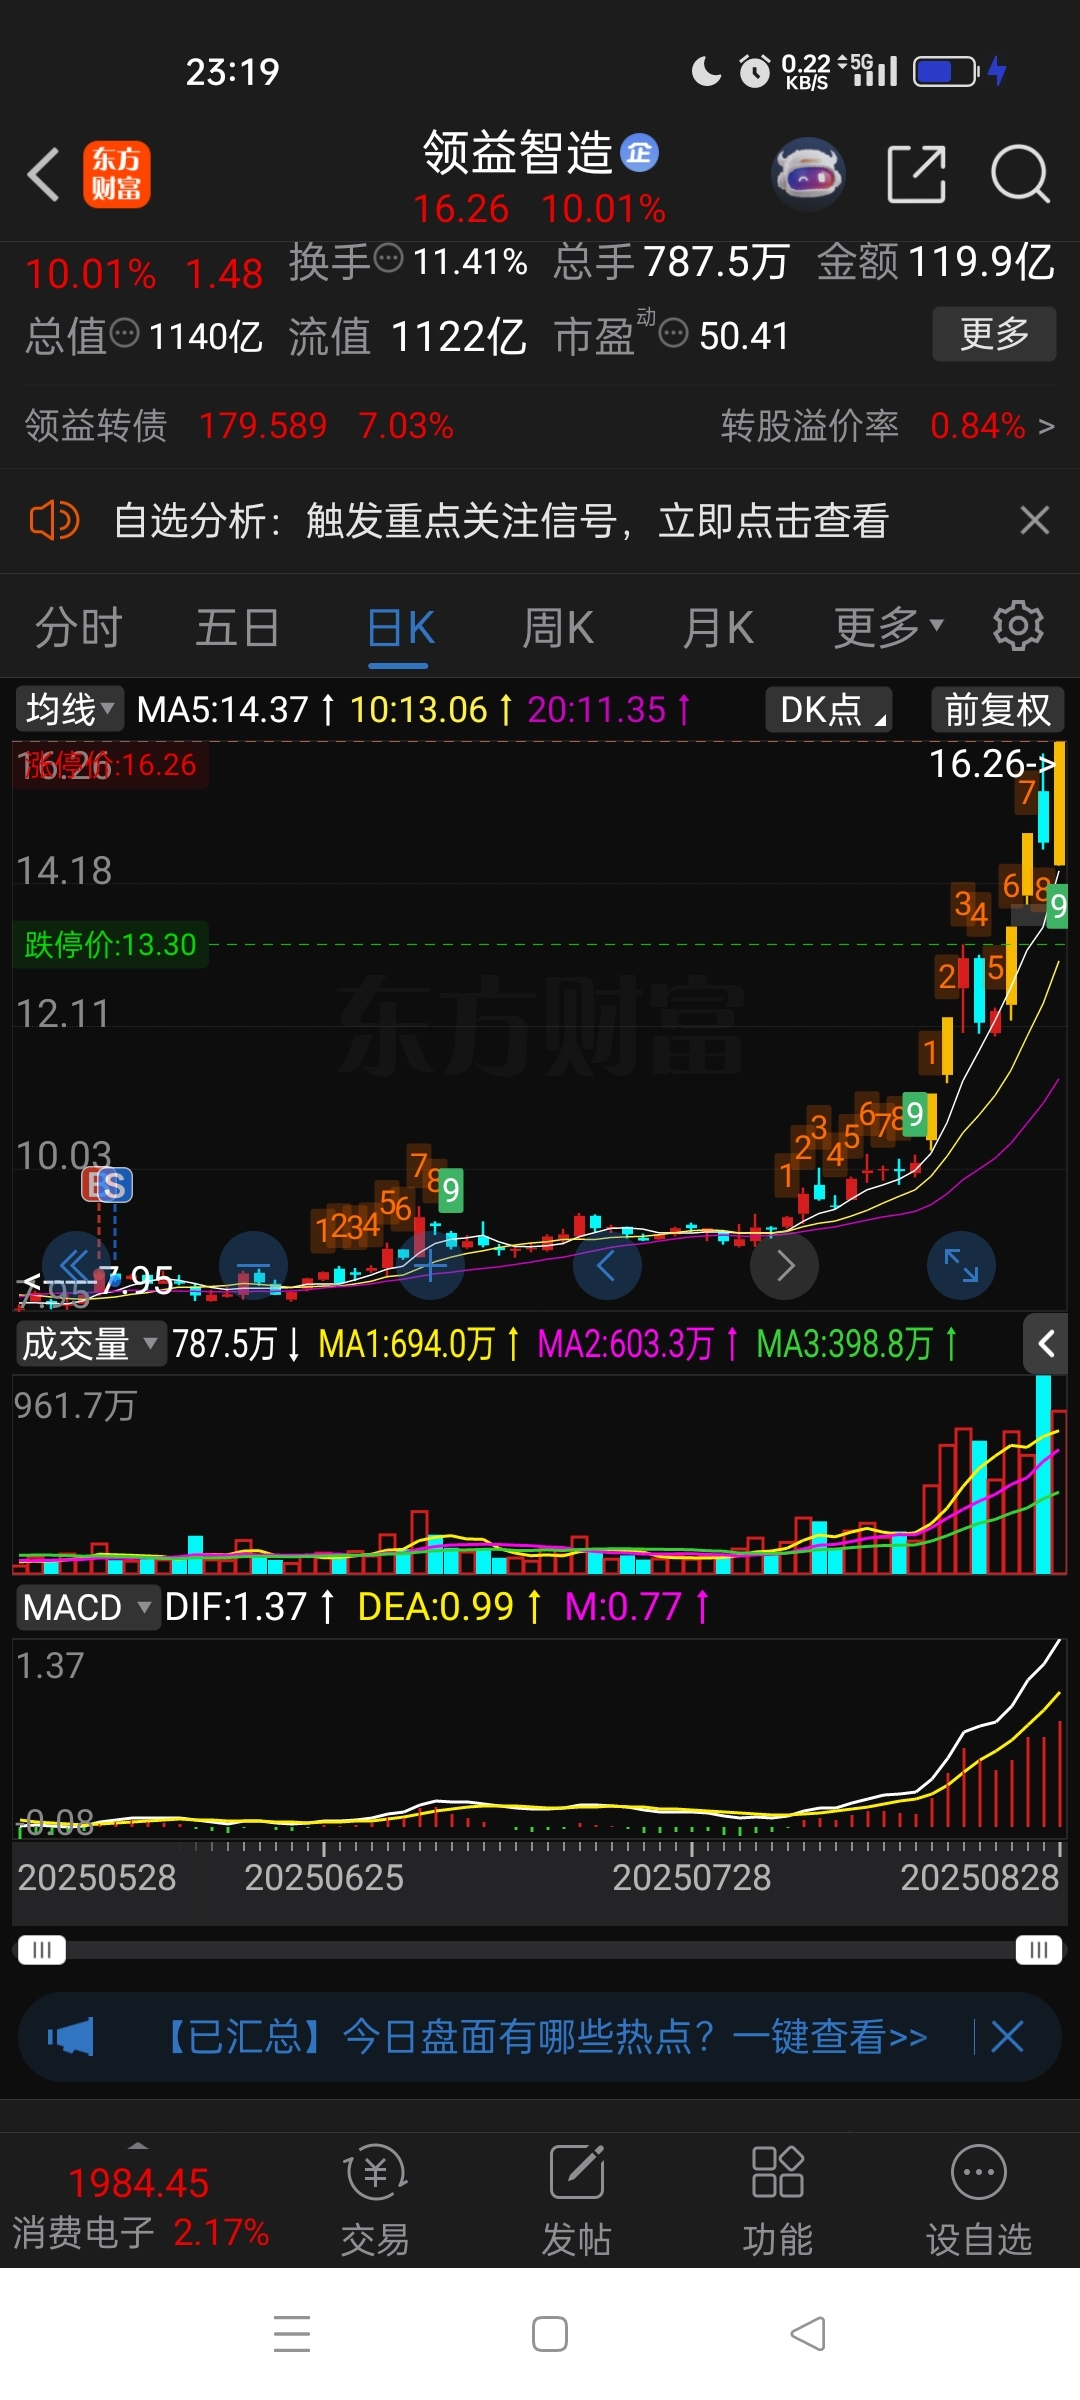1080x2400 pixels.
Task: Tap the speaker icon in 自选分析 banner
Action: tap(54, 521)
